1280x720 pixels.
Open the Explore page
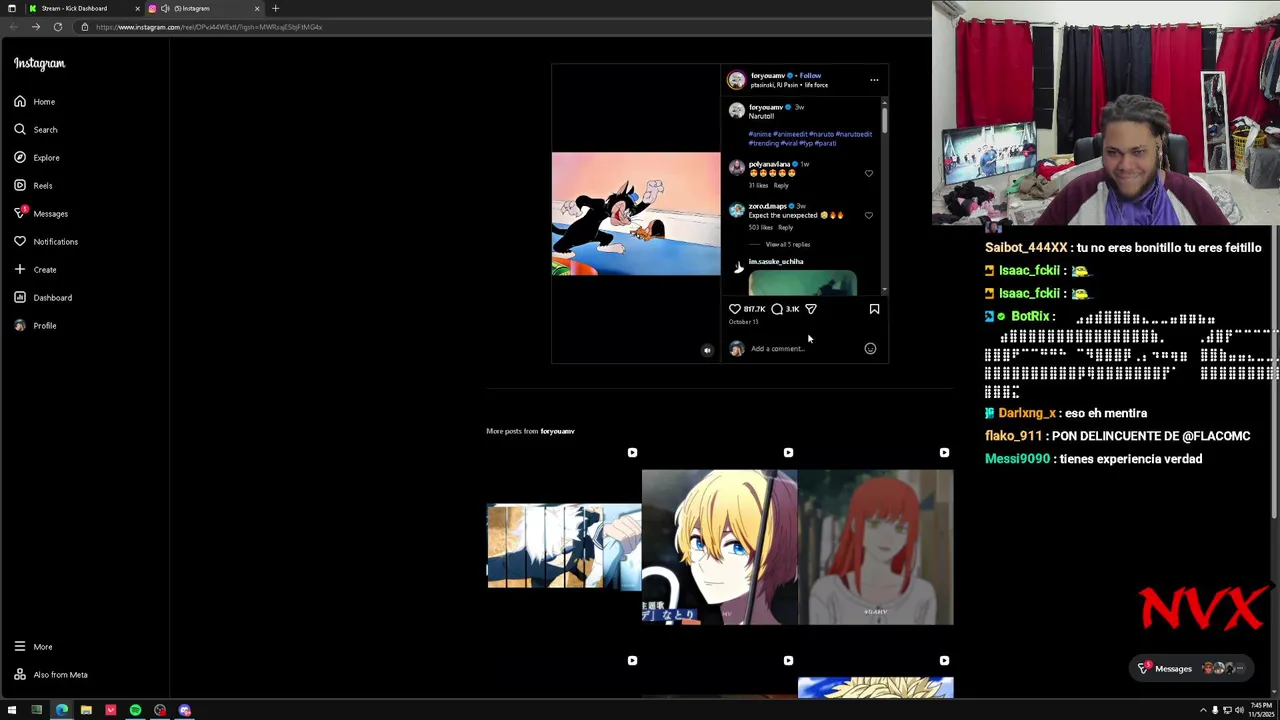click(37, 157)
